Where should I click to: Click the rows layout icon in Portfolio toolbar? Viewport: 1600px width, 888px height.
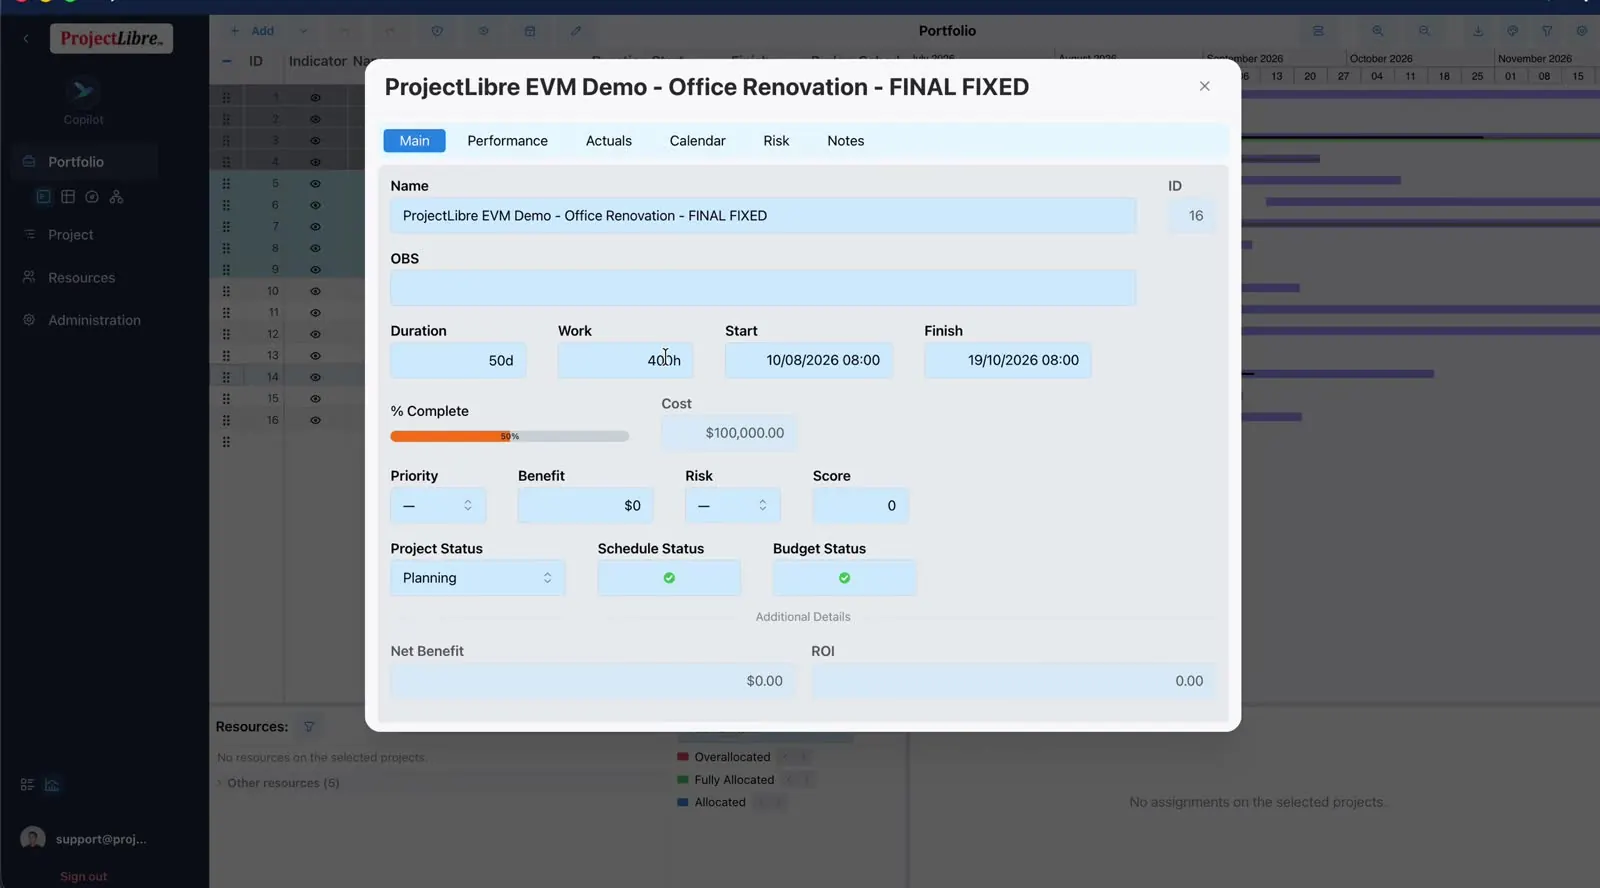[x=1318, y=31]
